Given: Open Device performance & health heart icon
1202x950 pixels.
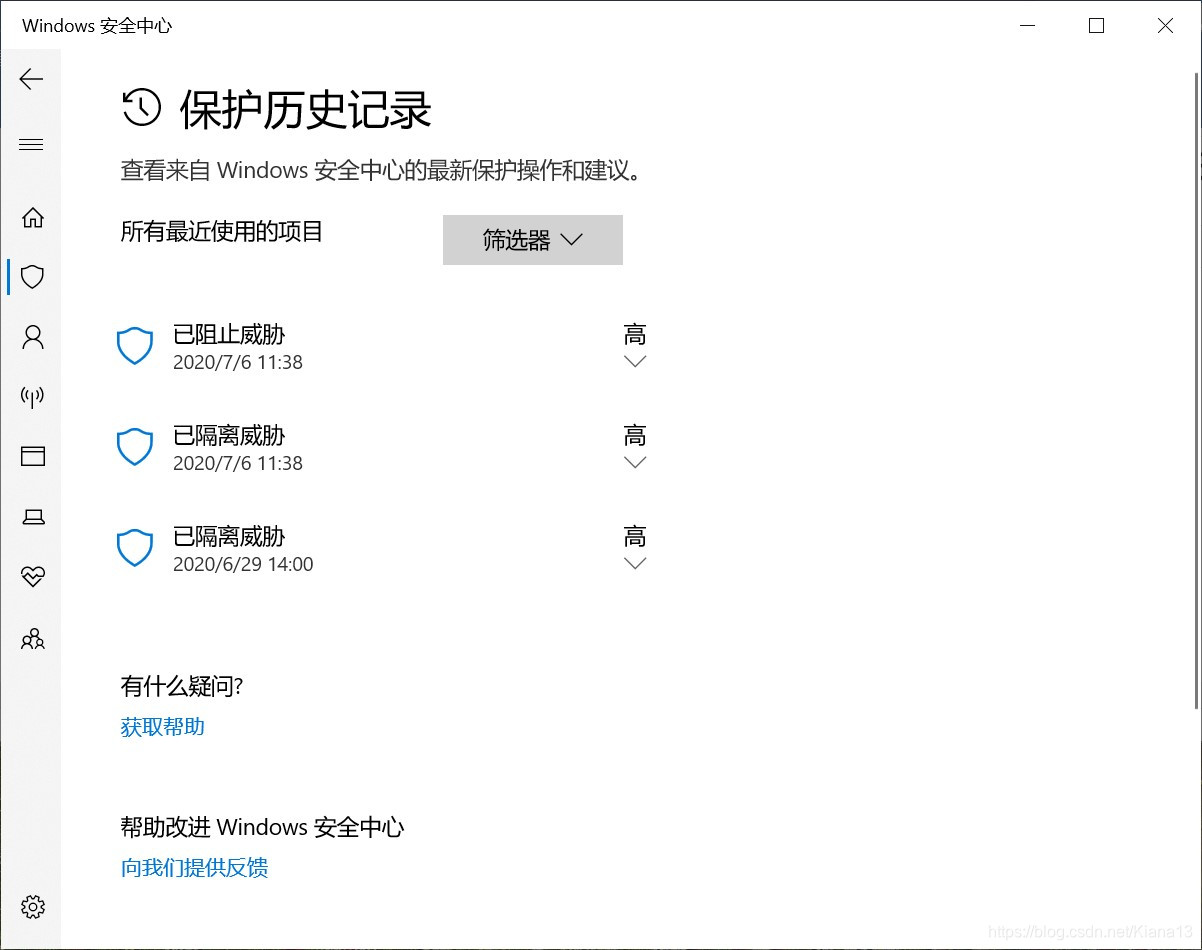Looking at the screenshot, I should (x=33, y=577).
